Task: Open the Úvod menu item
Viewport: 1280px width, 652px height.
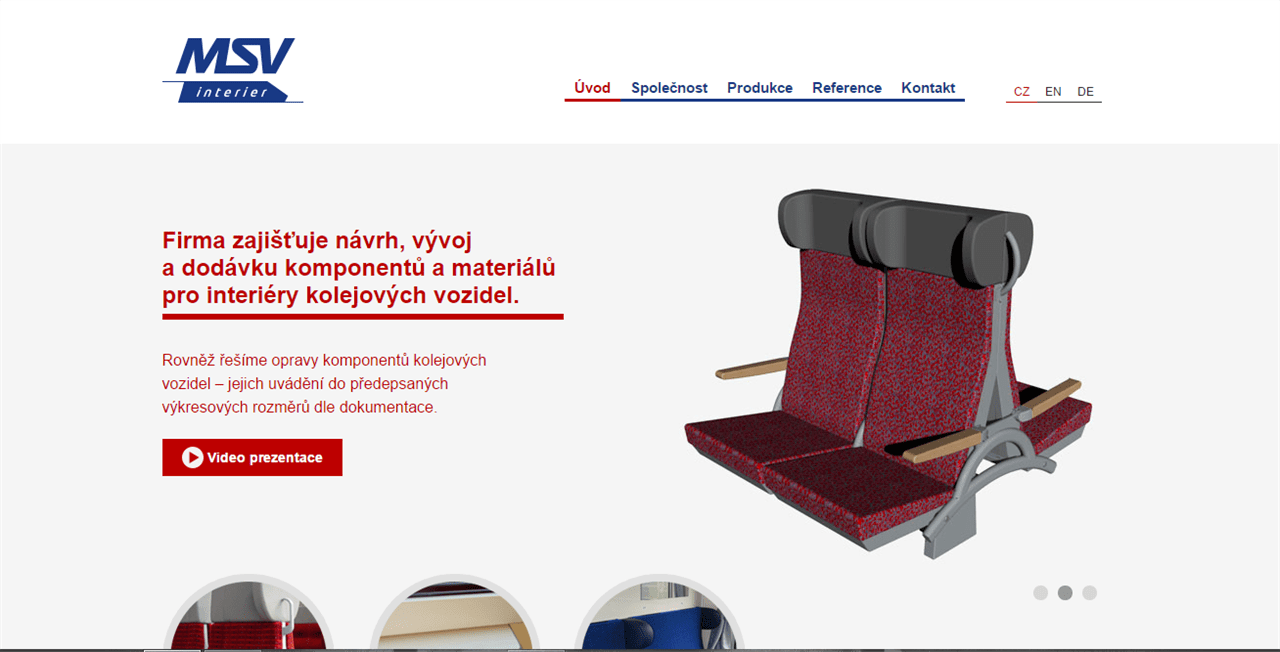Action: coord(592,88)
